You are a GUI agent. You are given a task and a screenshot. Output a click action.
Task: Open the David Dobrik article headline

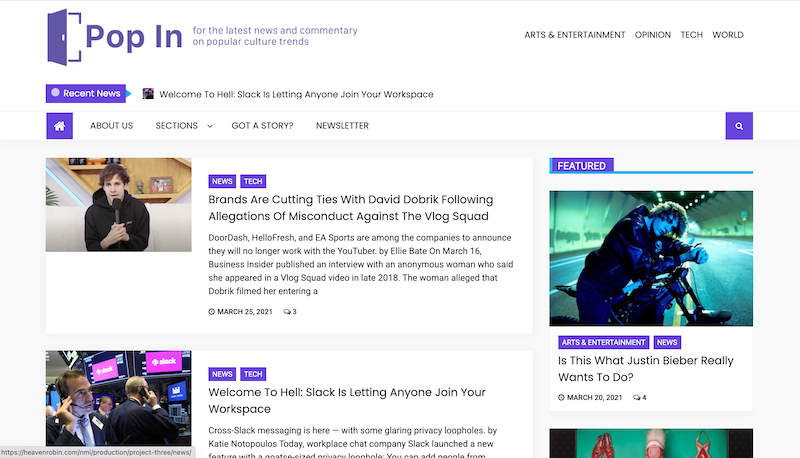pyautogui.click(x=351, y=208)
